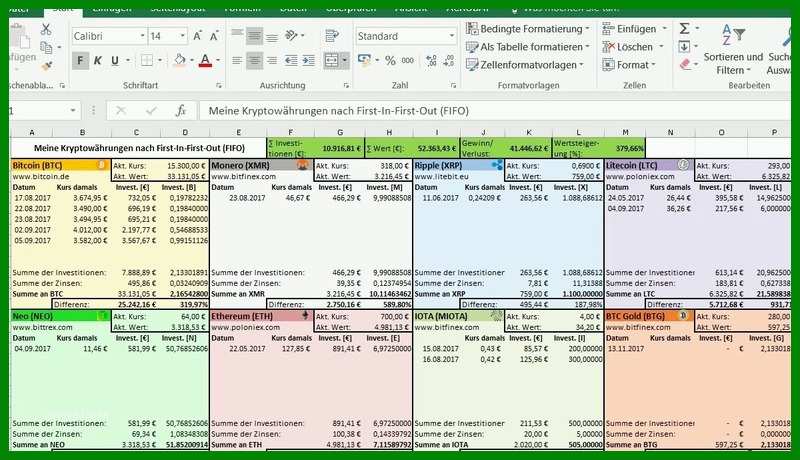Increase font size with the larger A icon
The height and width of the screenshot is (460, 800).
coord(197,36)
